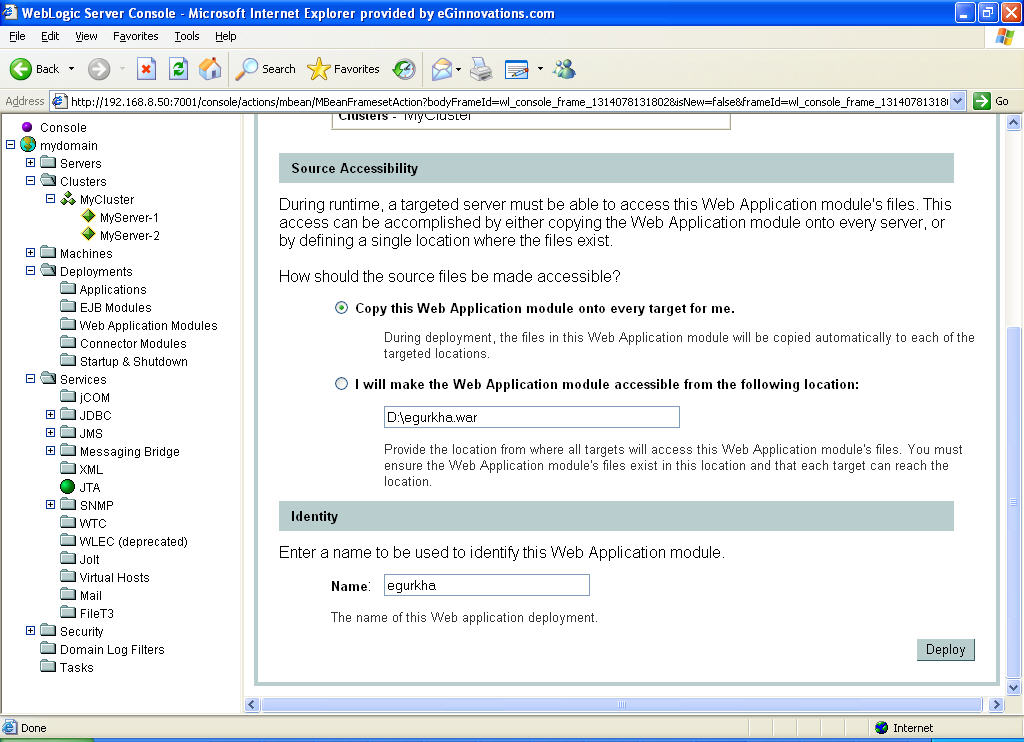Open the FileT3 tree item
This screenshot has height=742, width=1024.
(97, 613)
